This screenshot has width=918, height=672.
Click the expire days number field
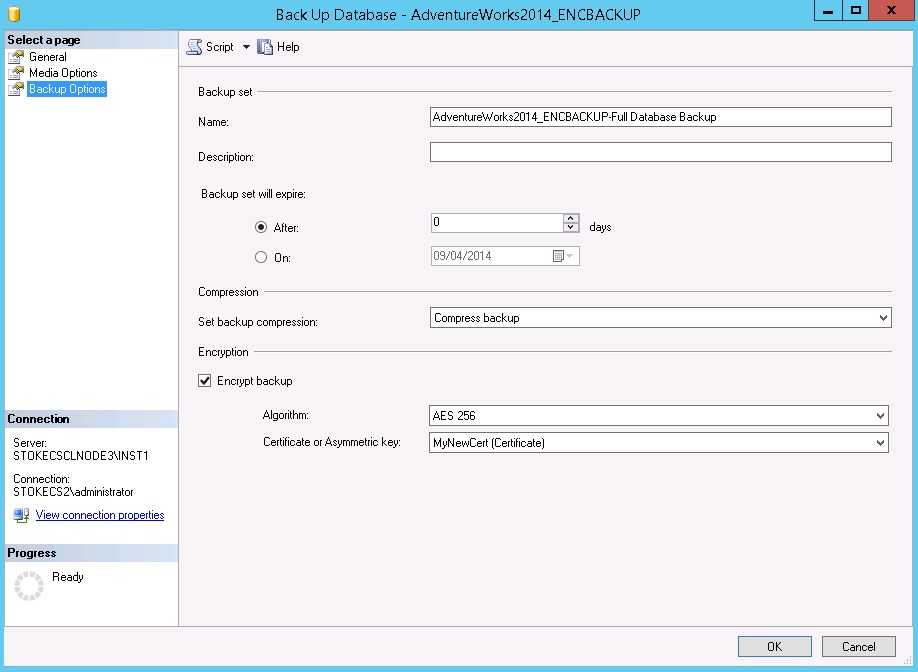pos(496,223)
